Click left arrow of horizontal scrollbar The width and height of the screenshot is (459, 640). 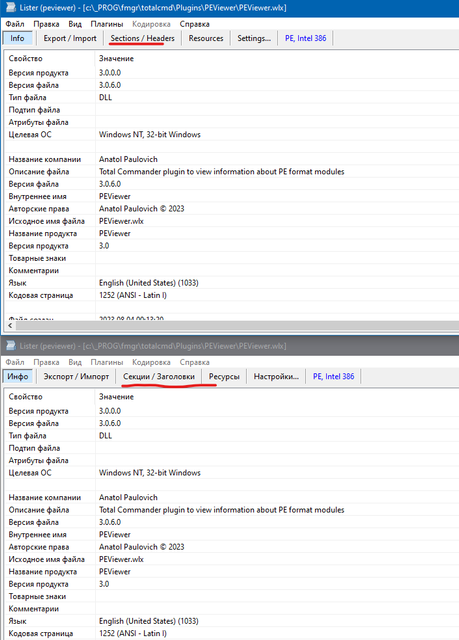point(10,325)
